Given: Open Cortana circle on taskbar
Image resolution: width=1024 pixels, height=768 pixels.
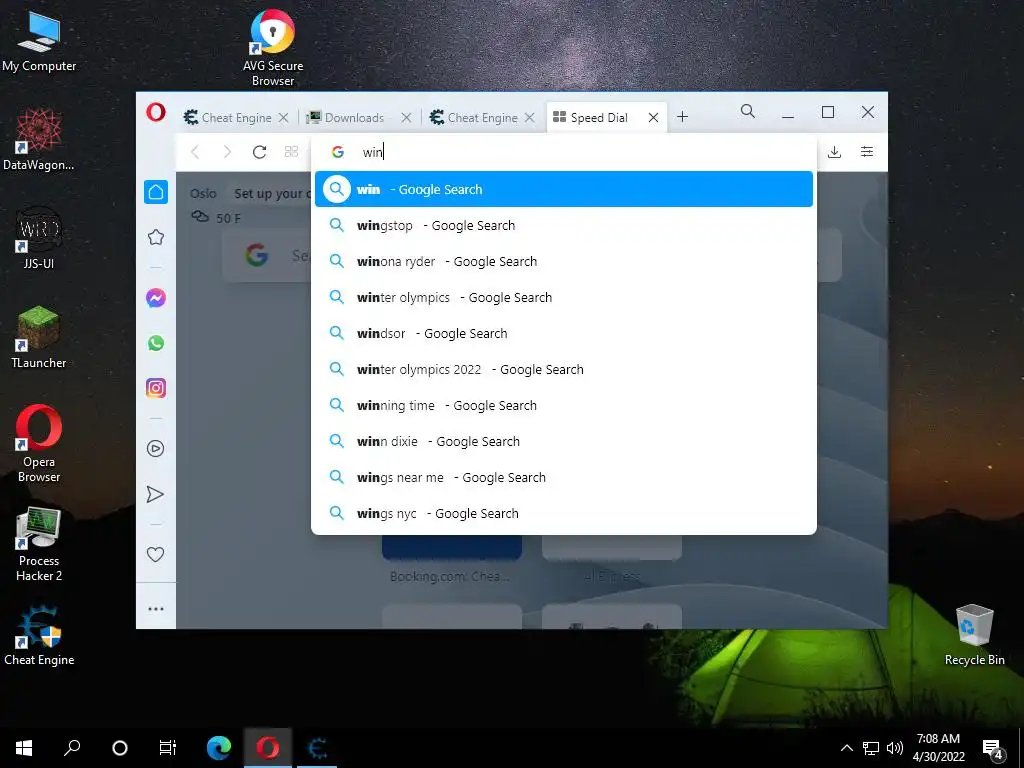Looking at the screenshot, I should click(120, 748).
